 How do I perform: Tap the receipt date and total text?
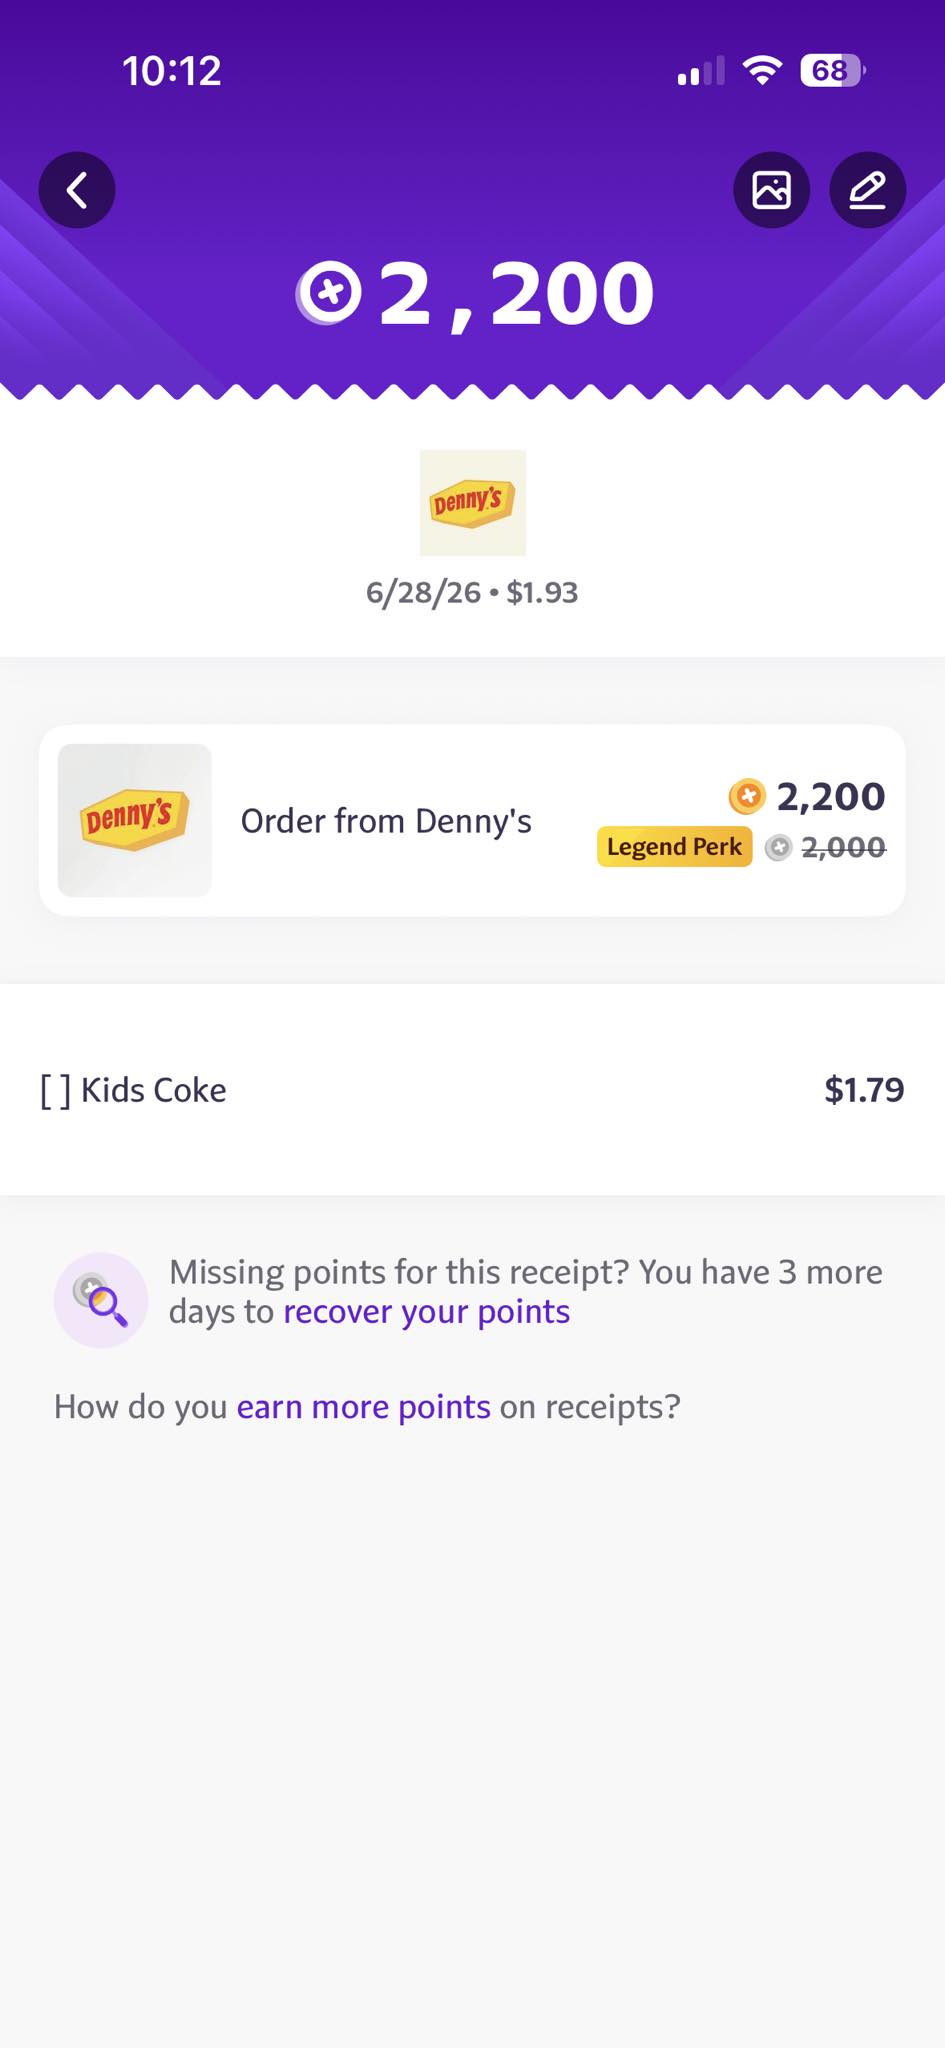[472, 593]
